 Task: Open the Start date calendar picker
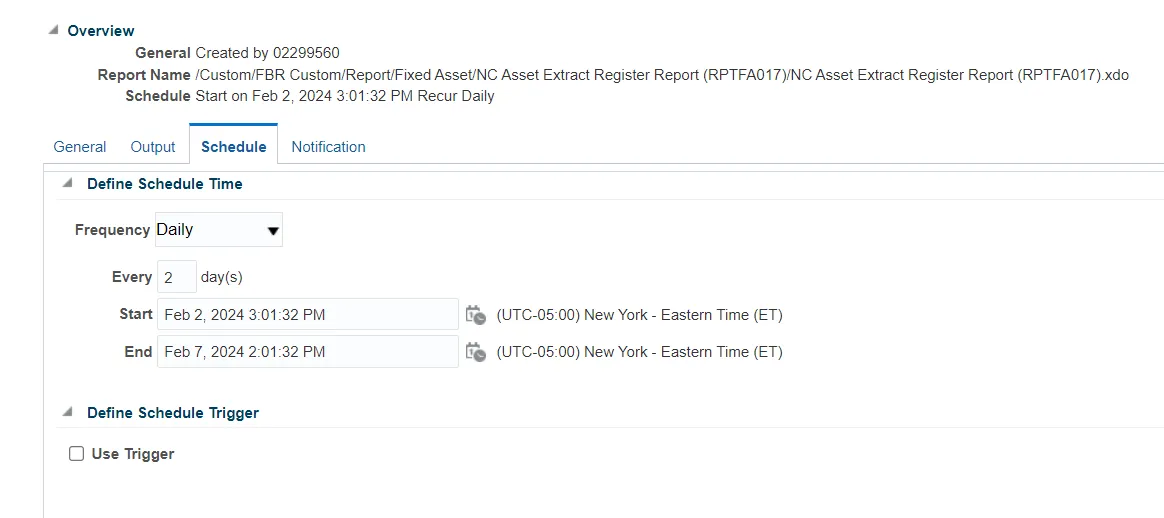tap(476, 315)
